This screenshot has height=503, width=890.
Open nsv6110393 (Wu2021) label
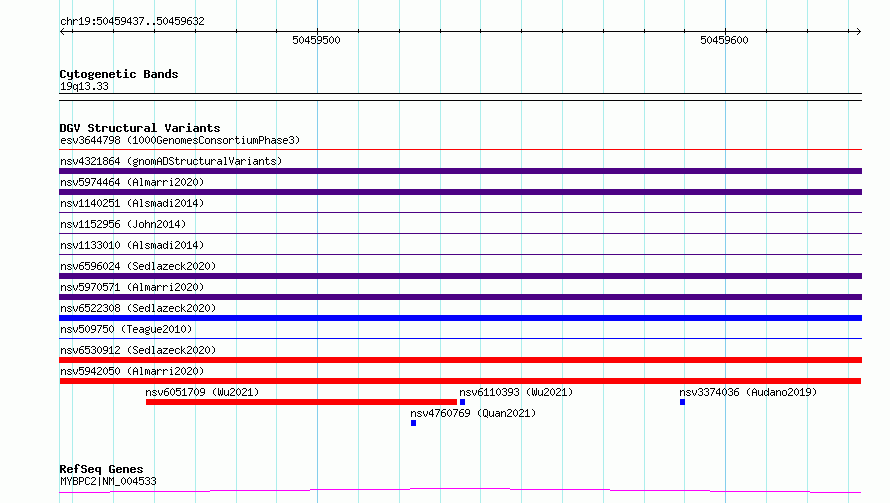coord(516,392)
